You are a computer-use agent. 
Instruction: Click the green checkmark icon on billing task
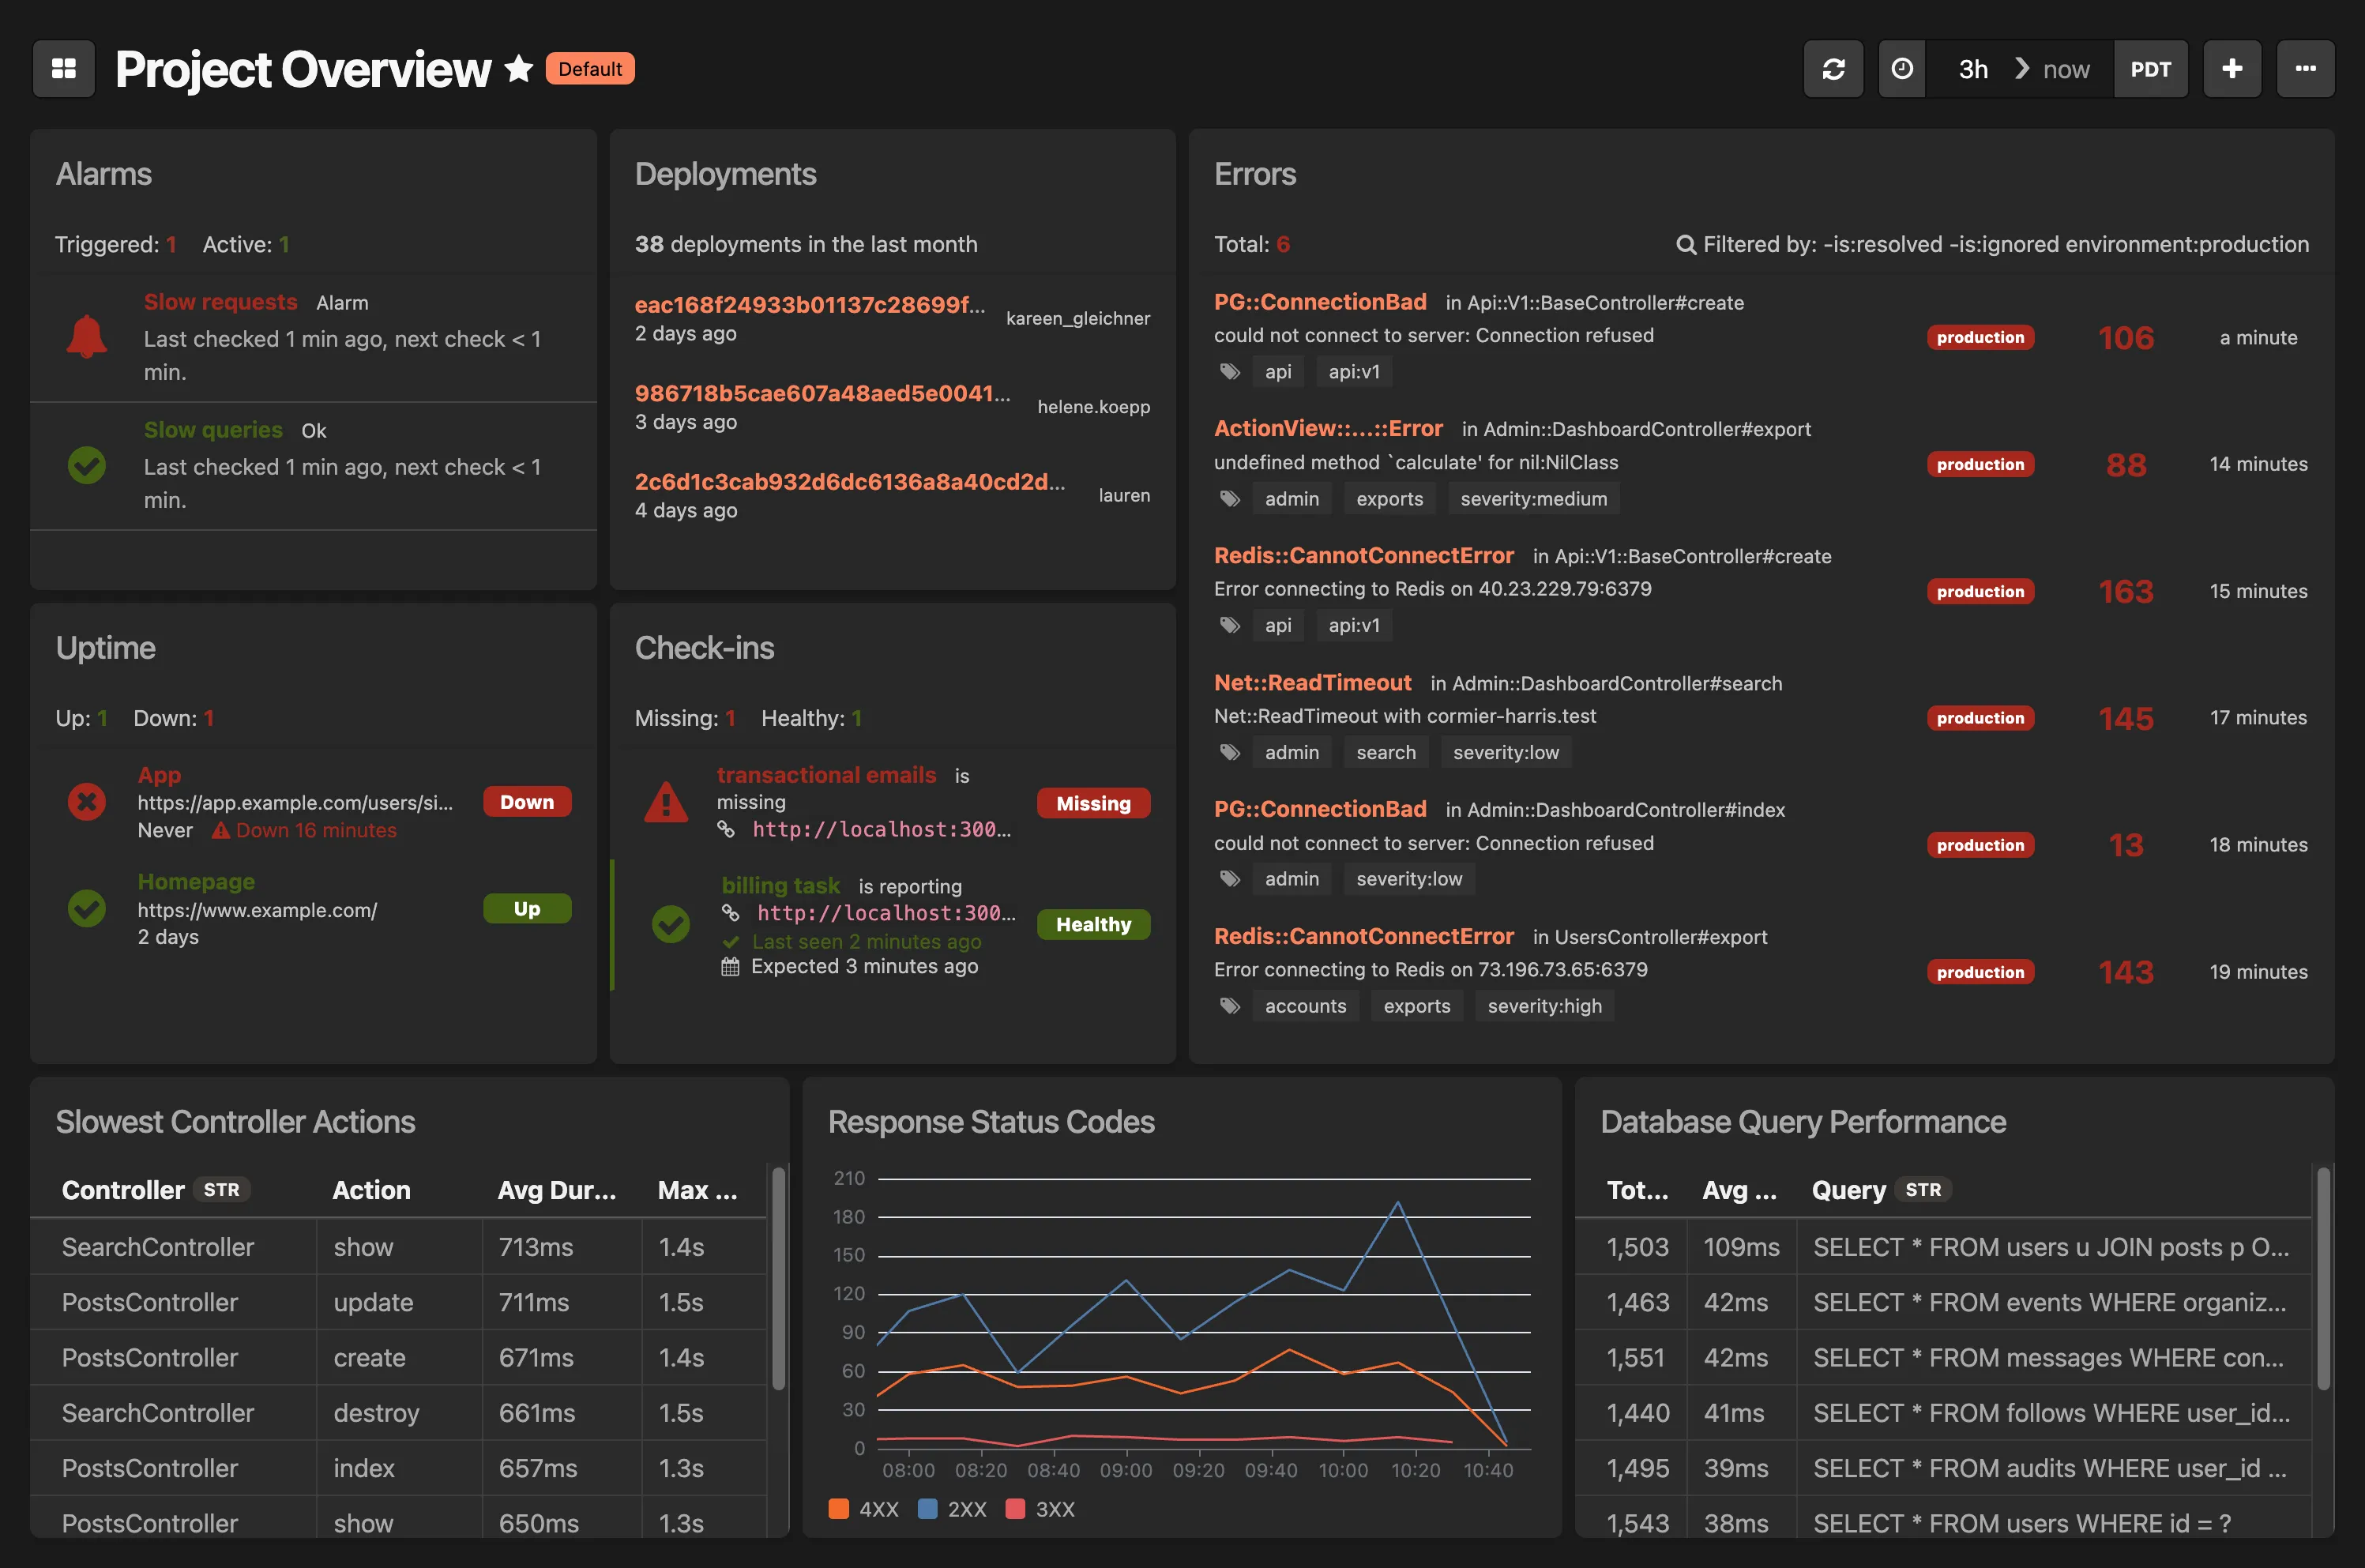(670, 925)
